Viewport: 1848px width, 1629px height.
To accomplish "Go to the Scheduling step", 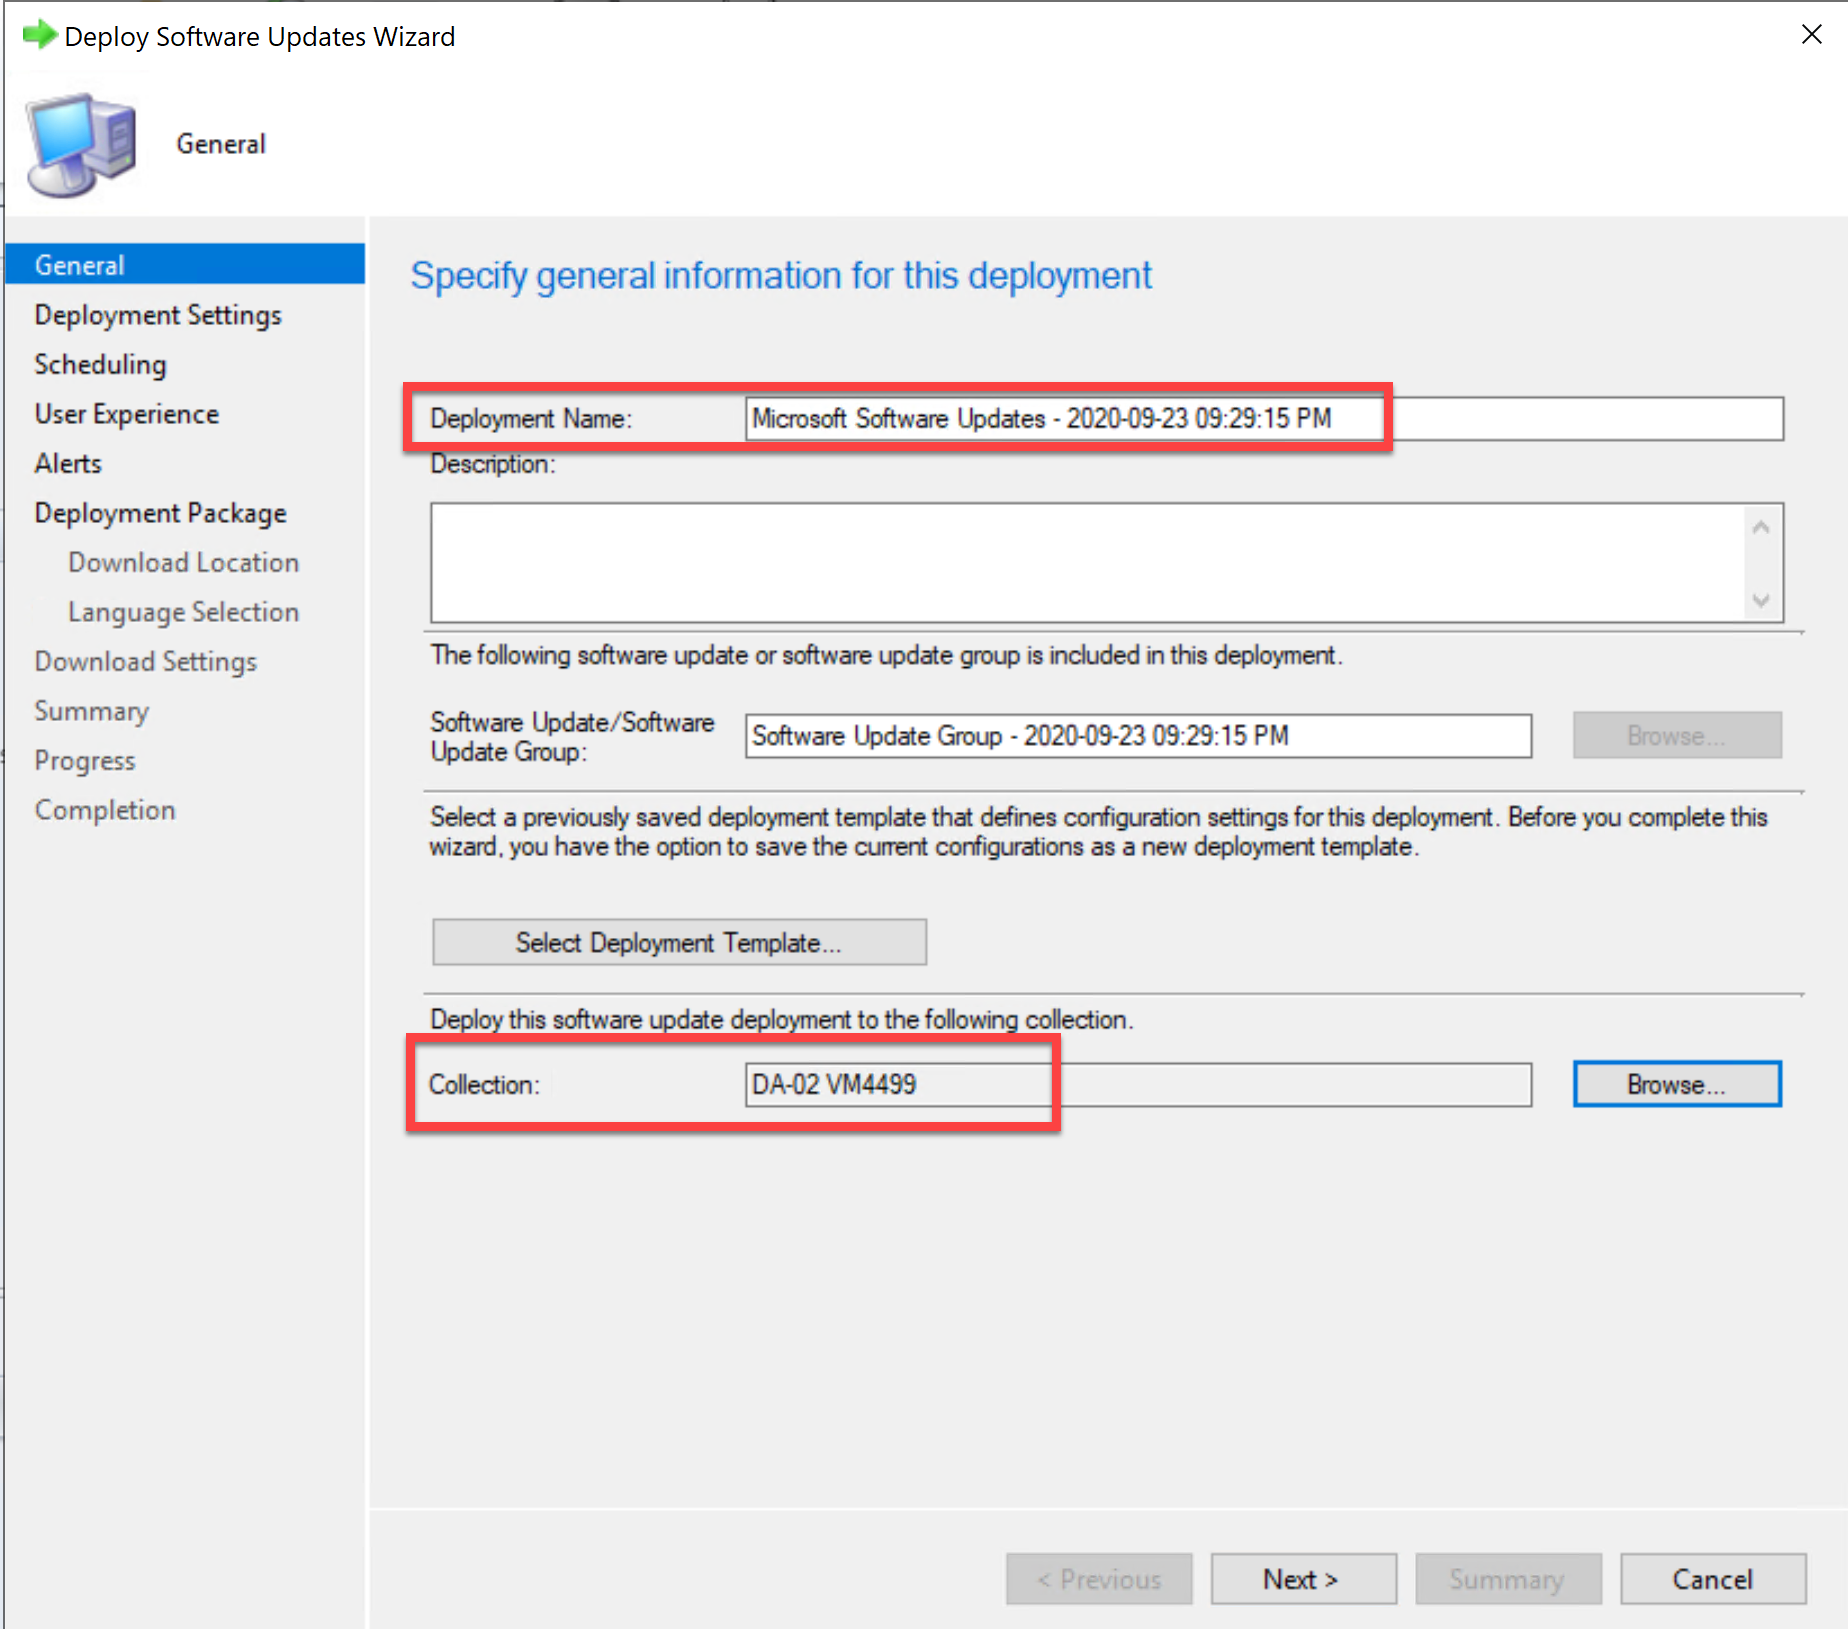I will click(99, 364).
